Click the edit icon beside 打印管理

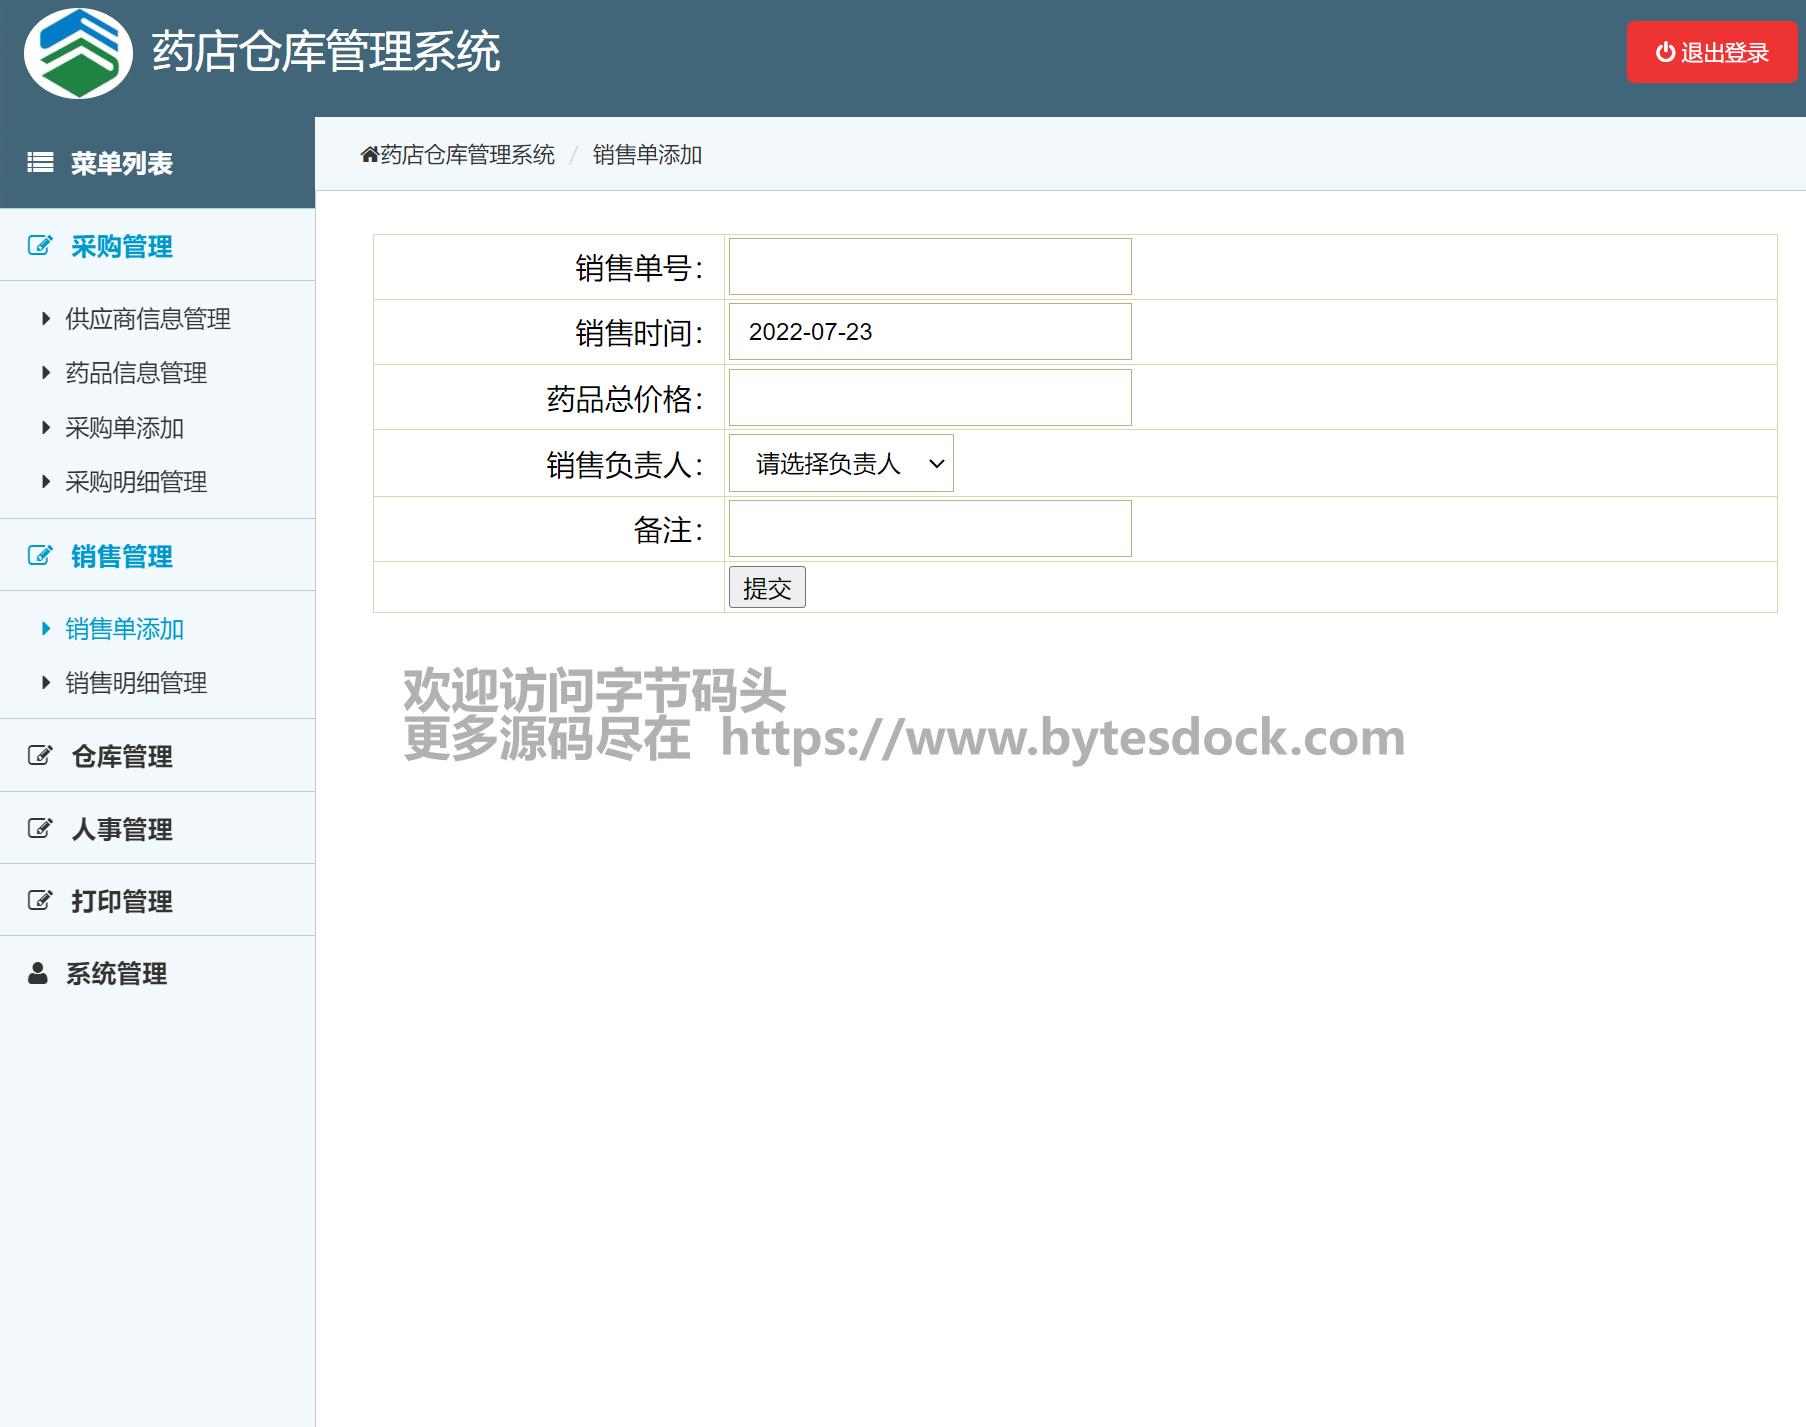click(x=40, y=901)
